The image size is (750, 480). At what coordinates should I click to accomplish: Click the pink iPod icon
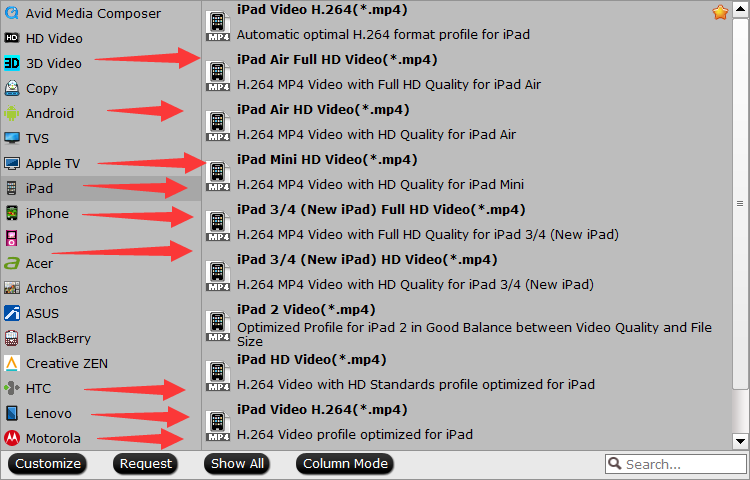point(12,238)
